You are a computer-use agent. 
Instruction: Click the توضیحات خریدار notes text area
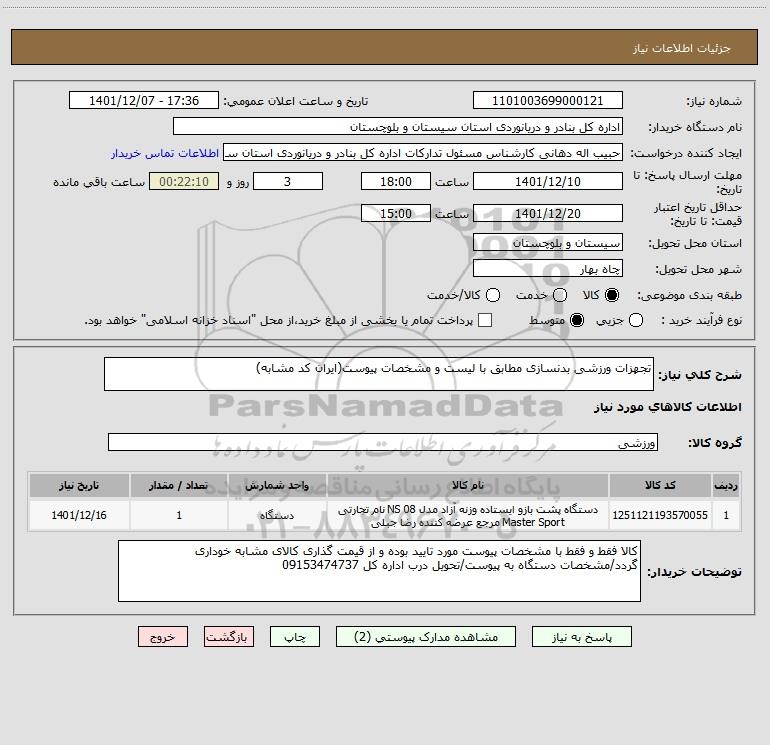pyautogui.click(x=379, y=571)
